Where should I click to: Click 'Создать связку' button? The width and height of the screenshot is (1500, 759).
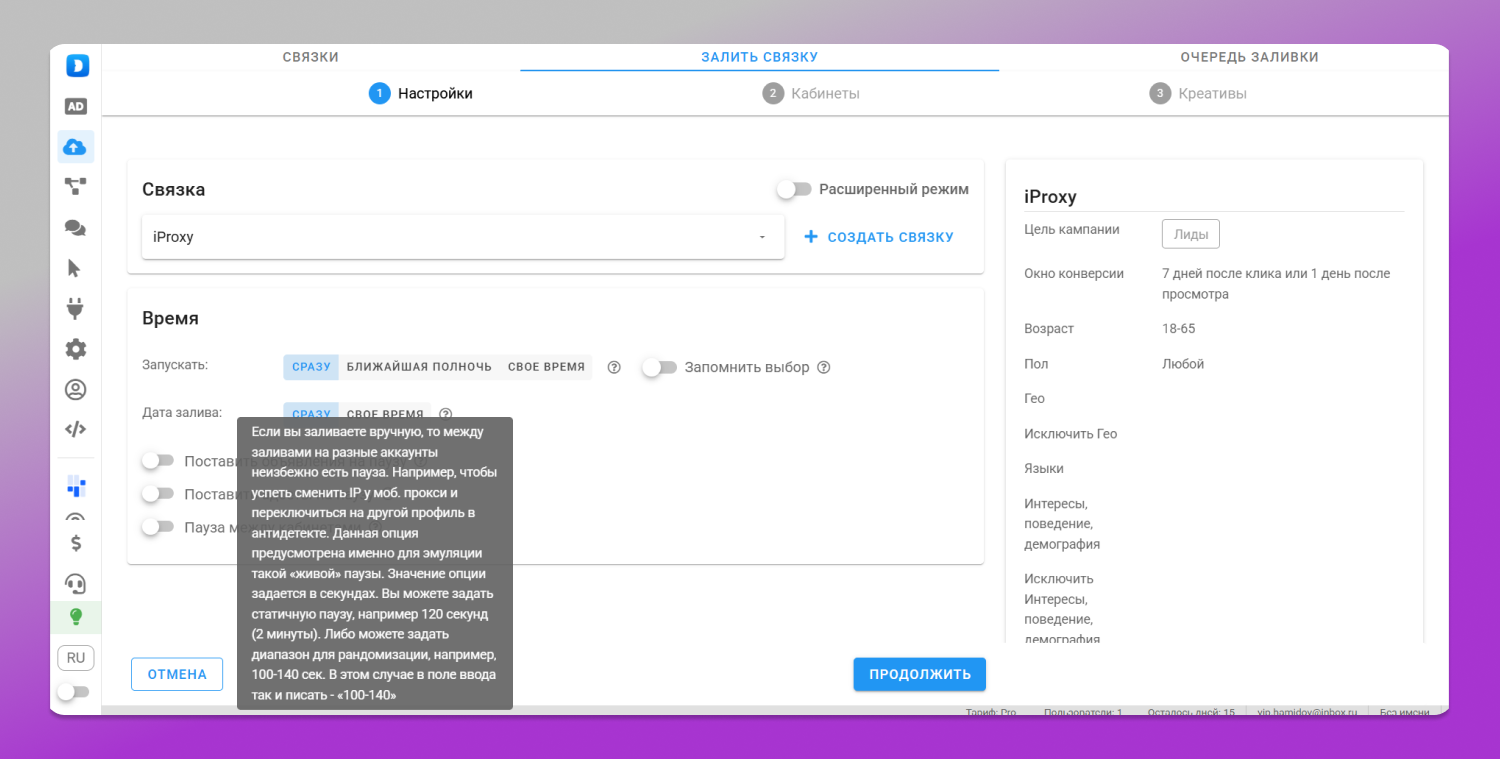879,237
